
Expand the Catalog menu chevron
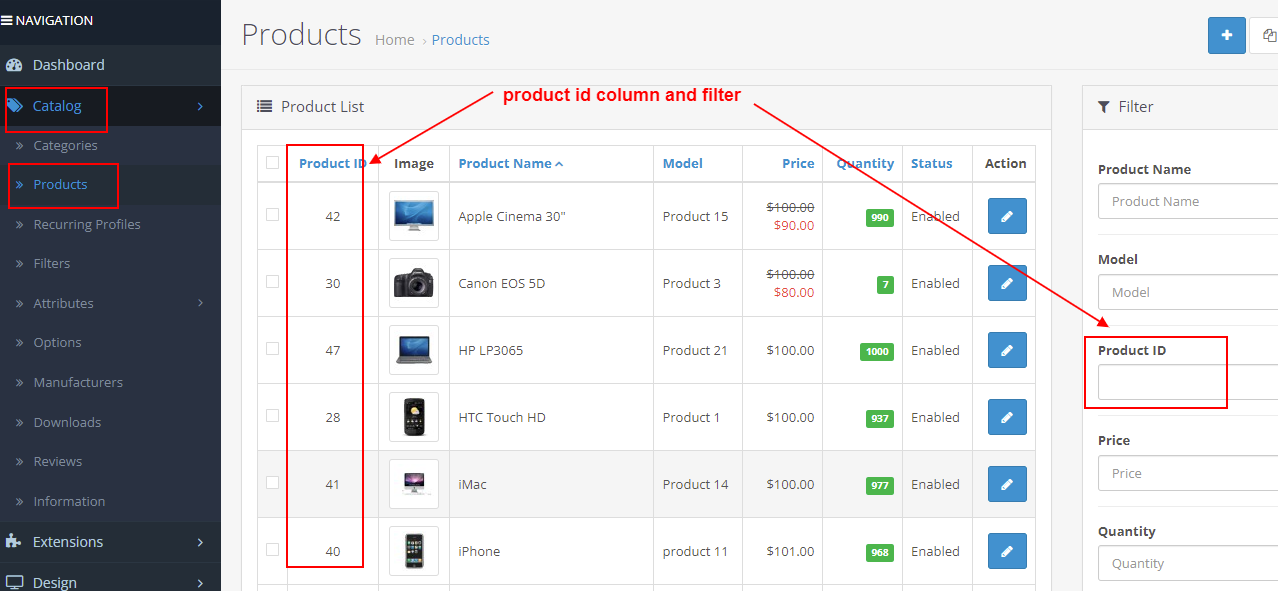click(200, 106)
